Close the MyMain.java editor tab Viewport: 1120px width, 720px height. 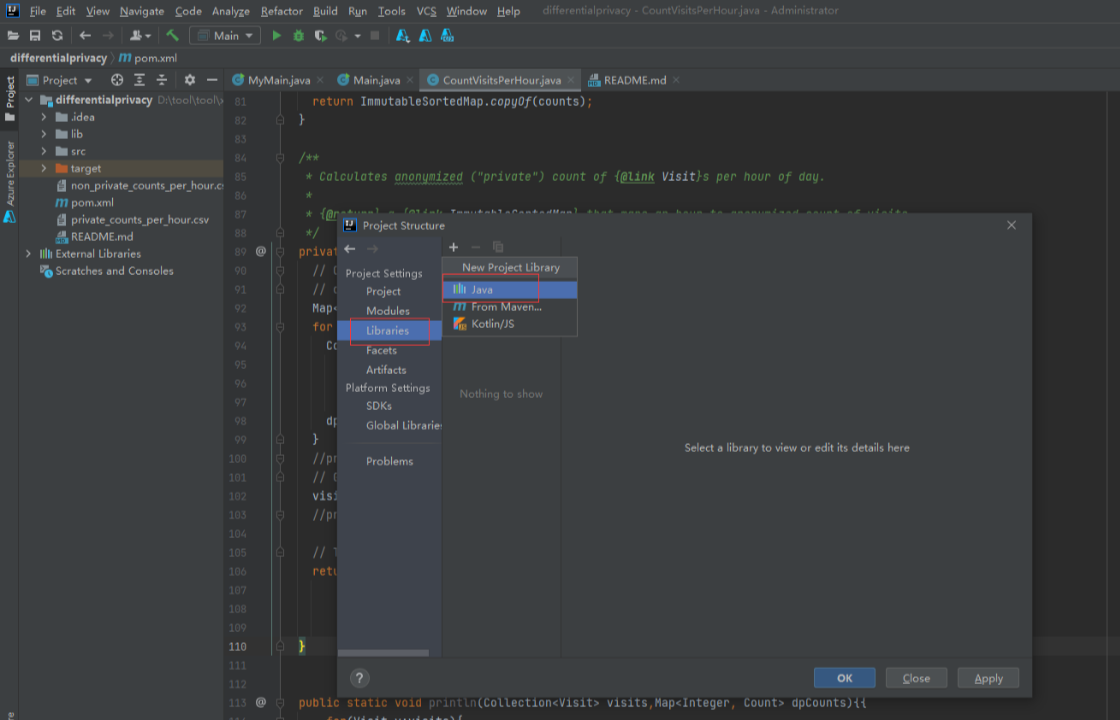(x=320, y=80)
